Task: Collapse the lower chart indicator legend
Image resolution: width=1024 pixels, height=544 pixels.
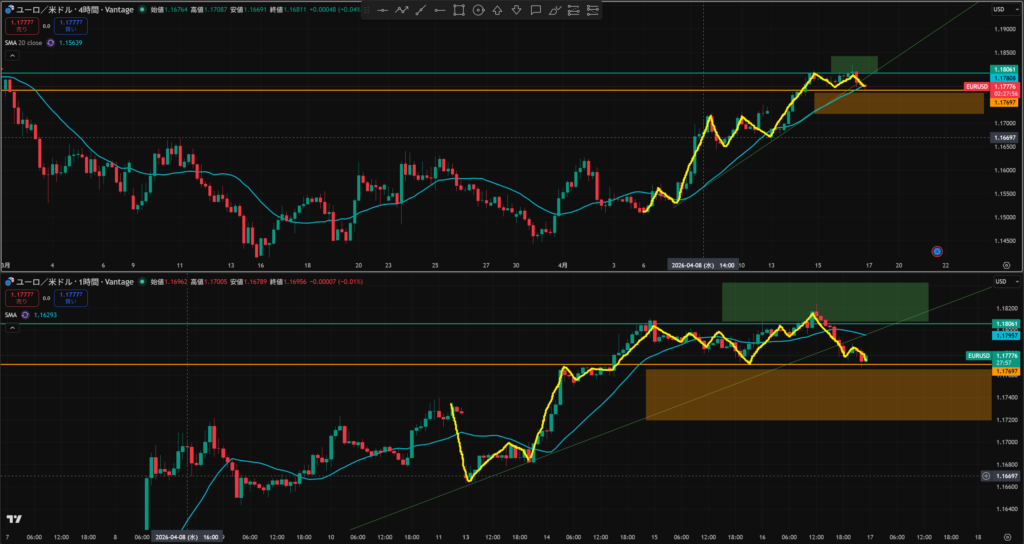Action: (12, 328)
